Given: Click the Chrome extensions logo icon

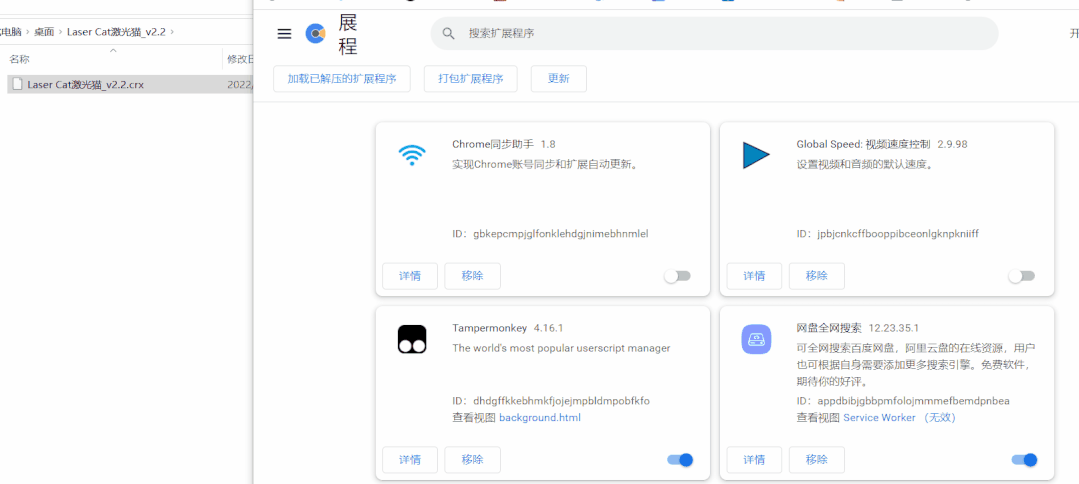Looking at the screenshot, I should (x=315, y=33).
